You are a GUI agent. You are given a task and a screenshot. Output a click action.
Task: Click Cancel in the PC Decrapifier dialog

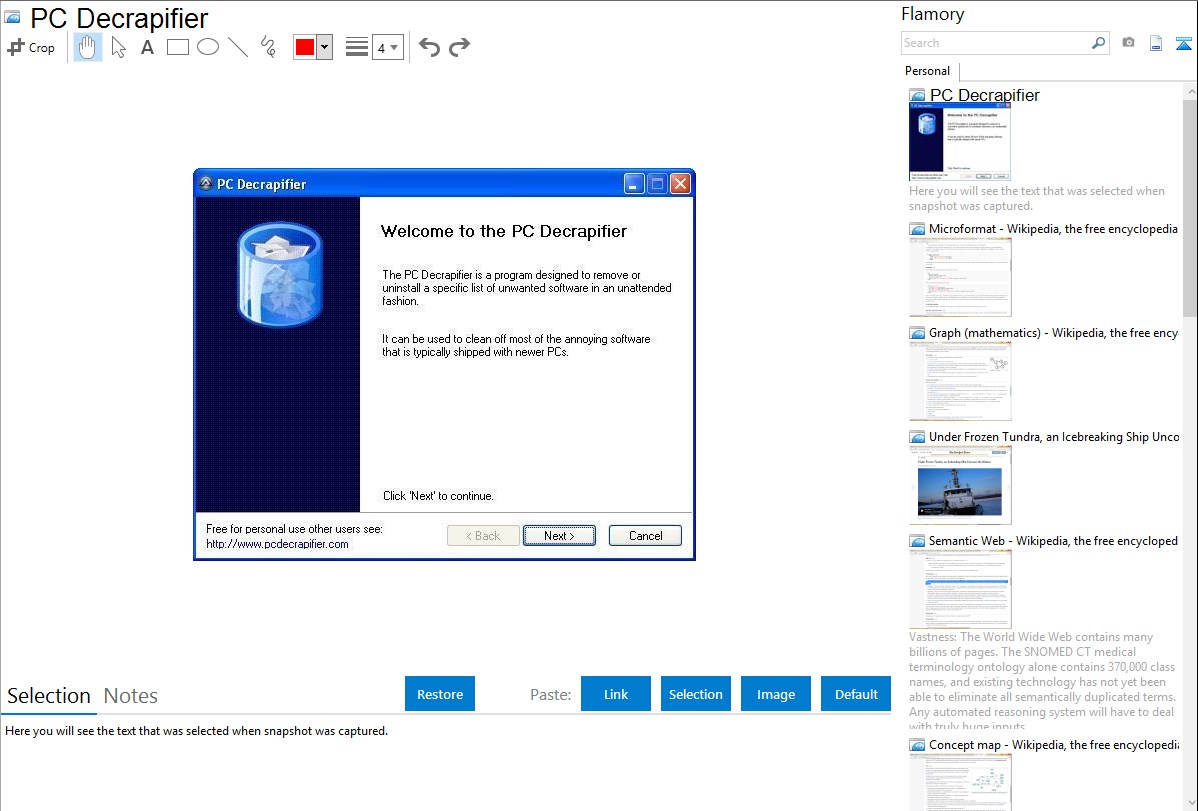[646, 536]
